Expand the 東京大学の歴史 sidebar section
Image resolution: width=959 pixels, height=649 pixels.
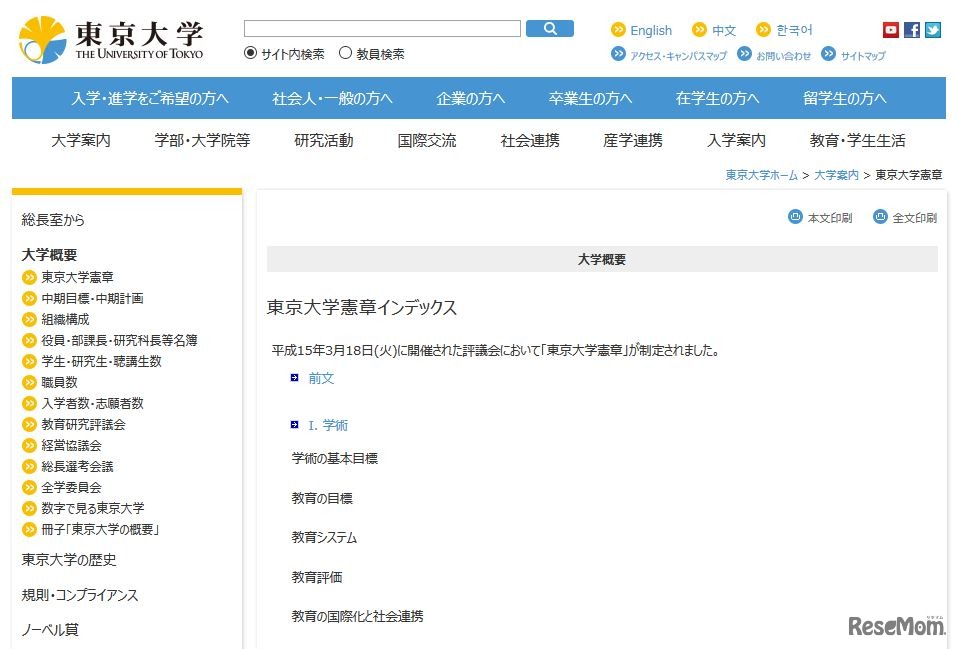(x=69, y=560)
